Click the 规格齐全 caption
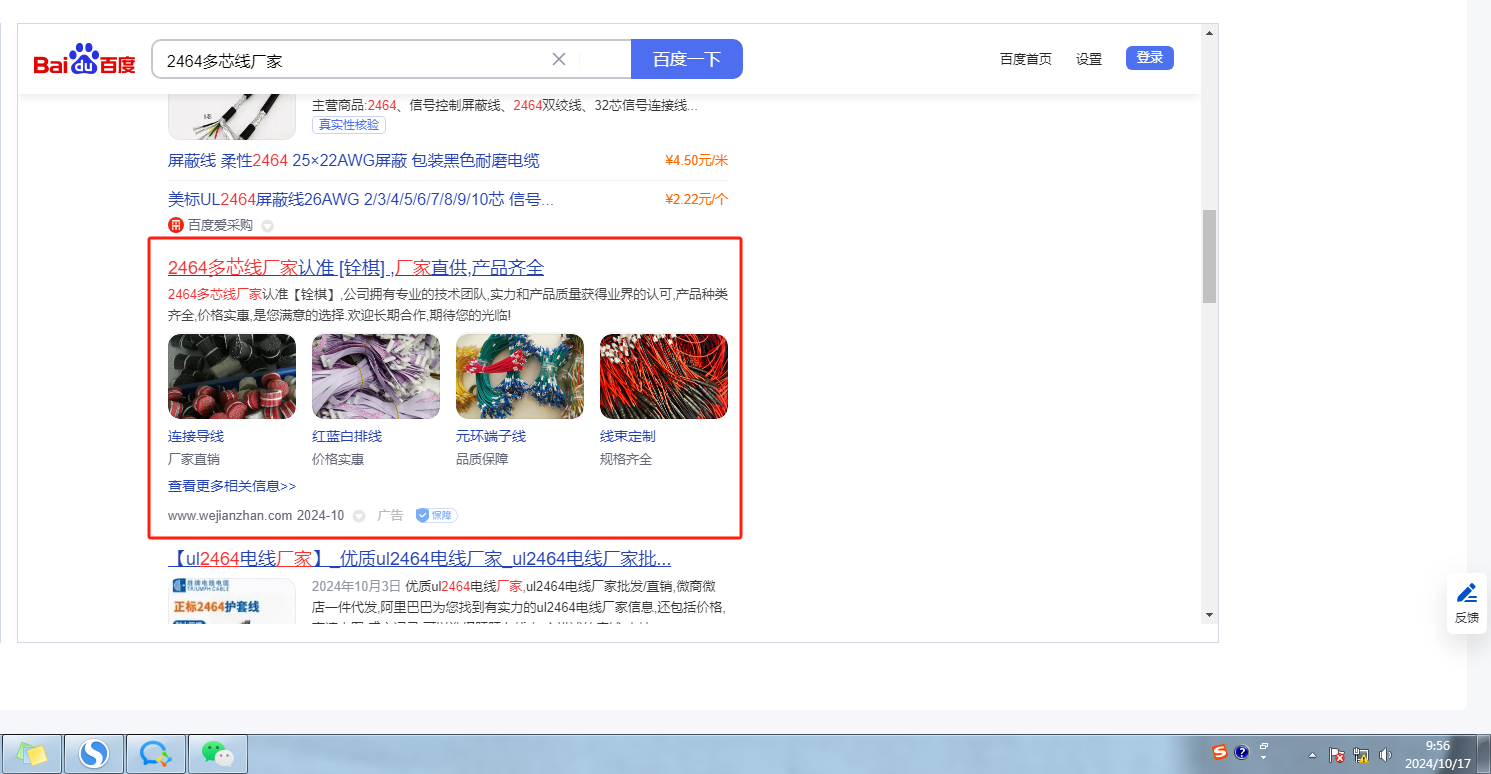This screenshot has height=774, width=1491. point(626,459)
